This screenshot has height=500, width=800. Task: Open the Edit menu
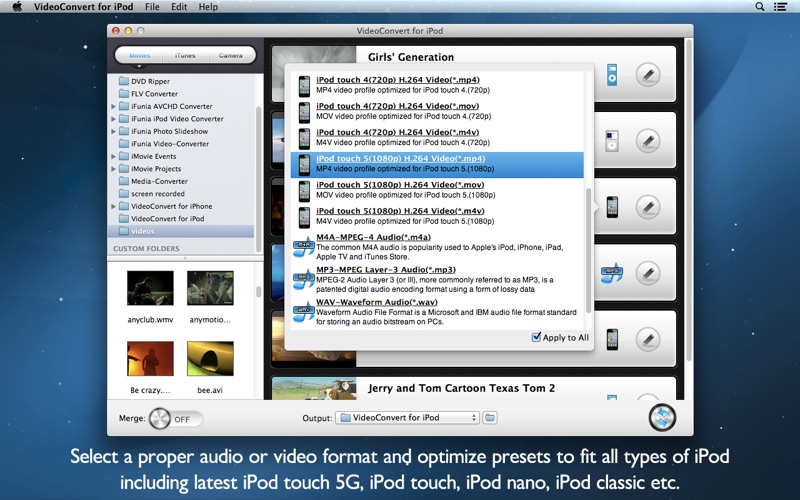click(x=179, y=7)
